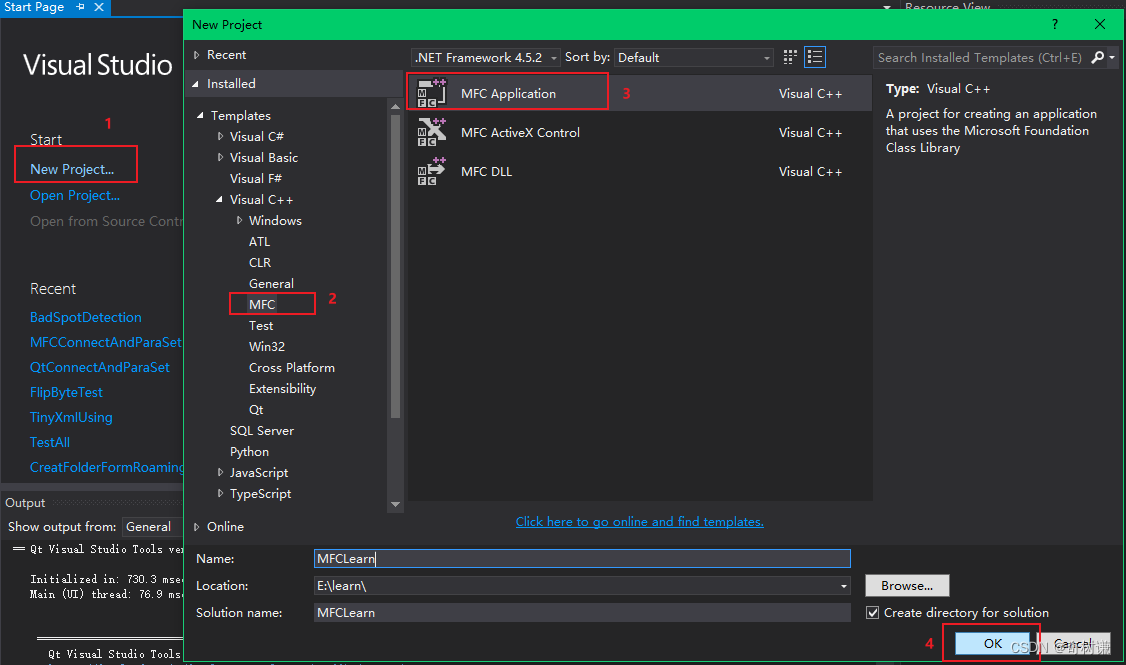Select the Start Page tab
Image resolution: width=1126 pixels, height=665 pixels.
pyautogui.click(x=34, y=6)
